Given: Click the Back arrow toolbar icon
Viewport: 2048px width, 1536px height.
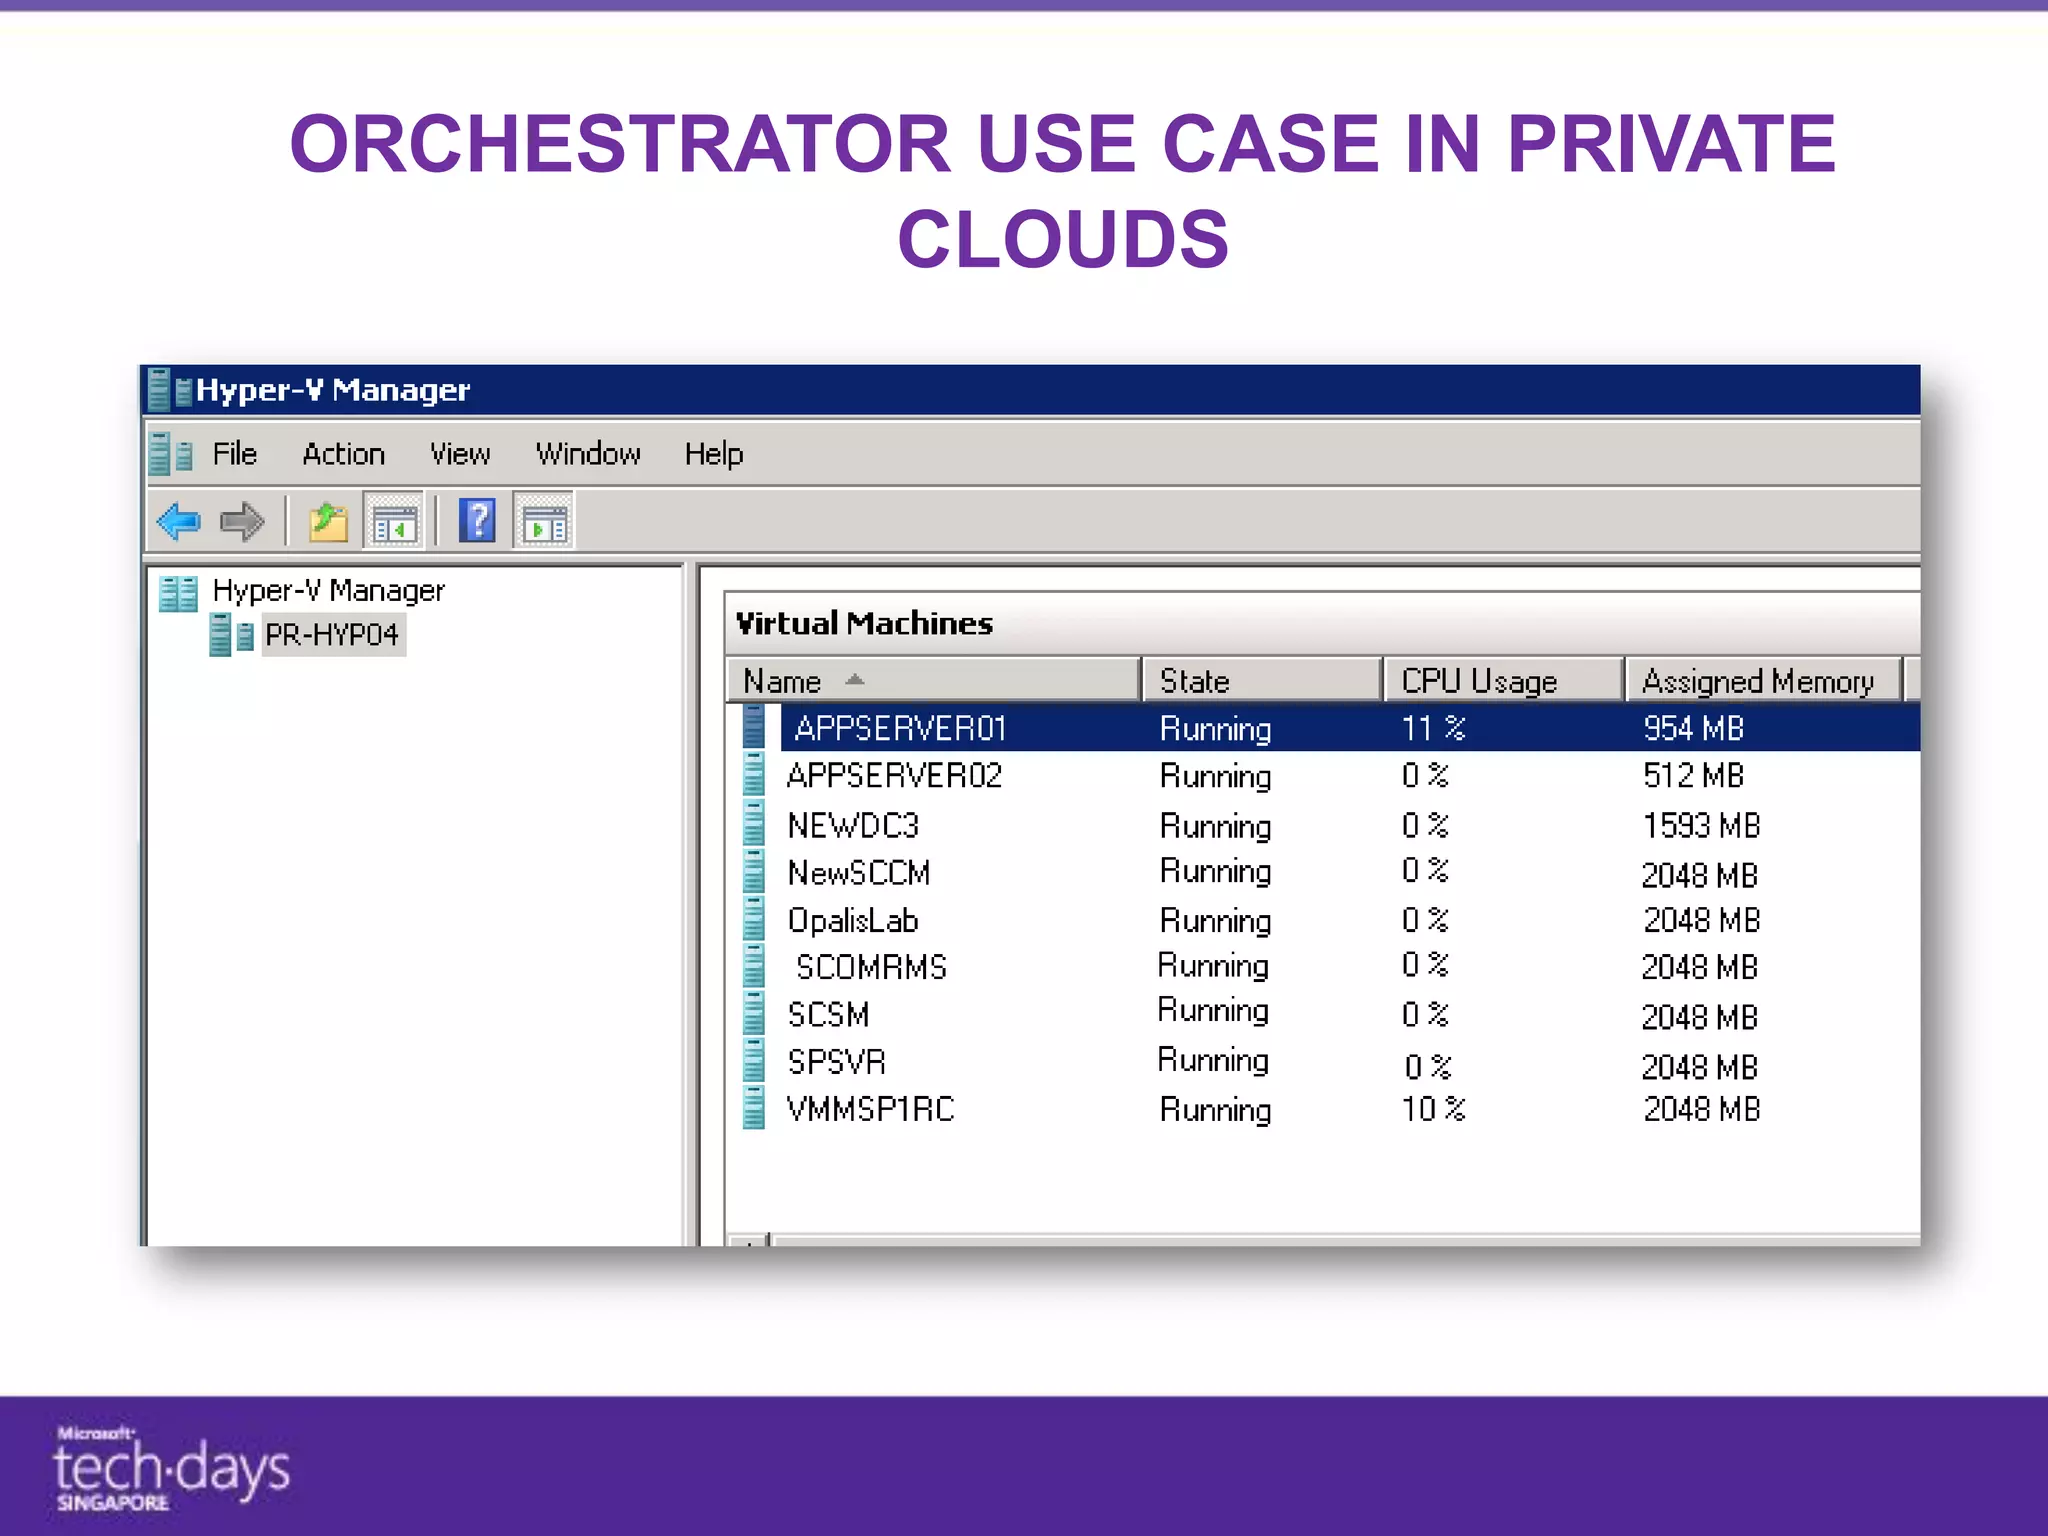Looking at the screenshot, I should pos(180,522).
